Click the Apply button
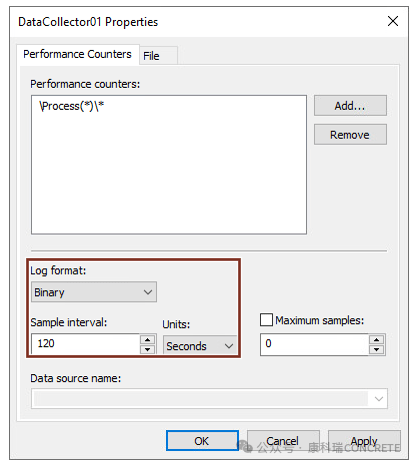The width and height of the screenshot is (412, 464). [364, 441]
